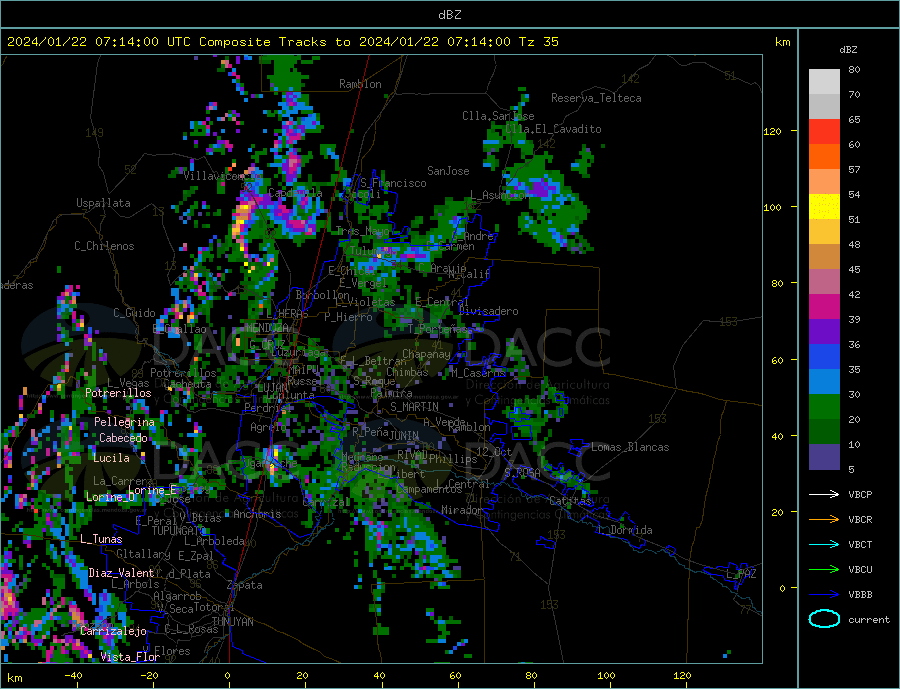Click the 'km' unit label at bottom left
Viewport: 900px width, 689px height.
(x=15, y=678)
